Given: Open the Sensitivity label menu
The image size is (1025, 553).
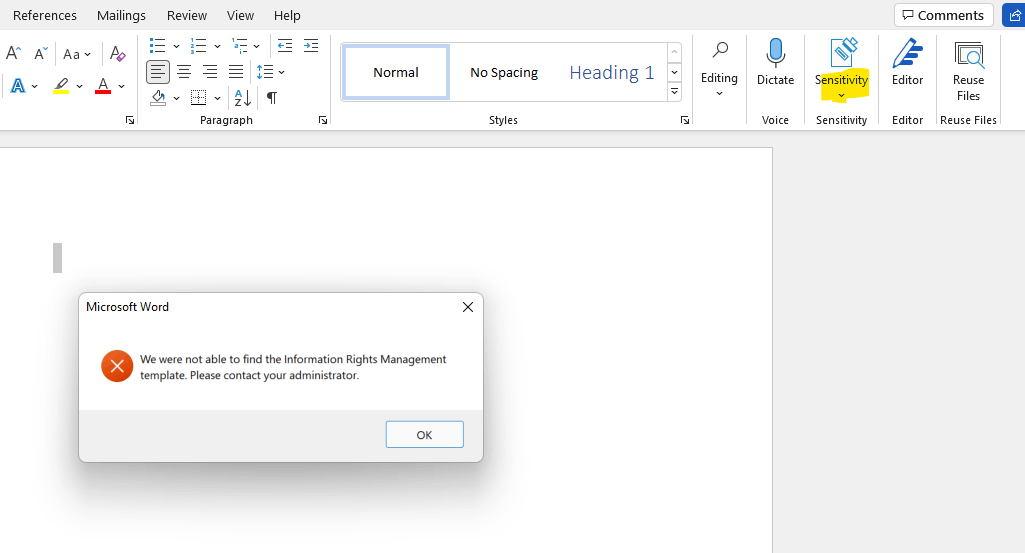Looking at the screenshot, I should [841, 69].
